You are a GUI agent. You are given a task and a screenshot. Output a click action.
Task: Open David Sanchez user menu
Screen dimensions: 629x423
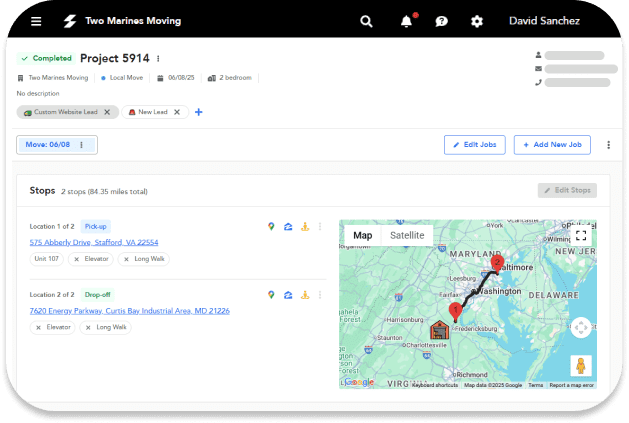tap(544, 21)
